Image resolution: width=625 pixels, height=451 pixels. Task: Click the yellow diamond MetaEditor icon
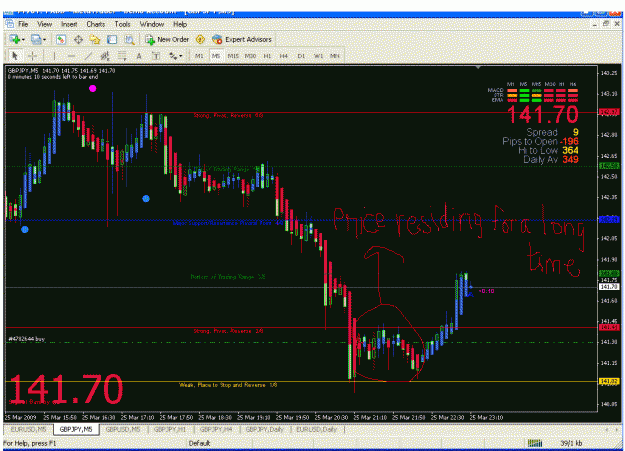(x=200, y=39)
